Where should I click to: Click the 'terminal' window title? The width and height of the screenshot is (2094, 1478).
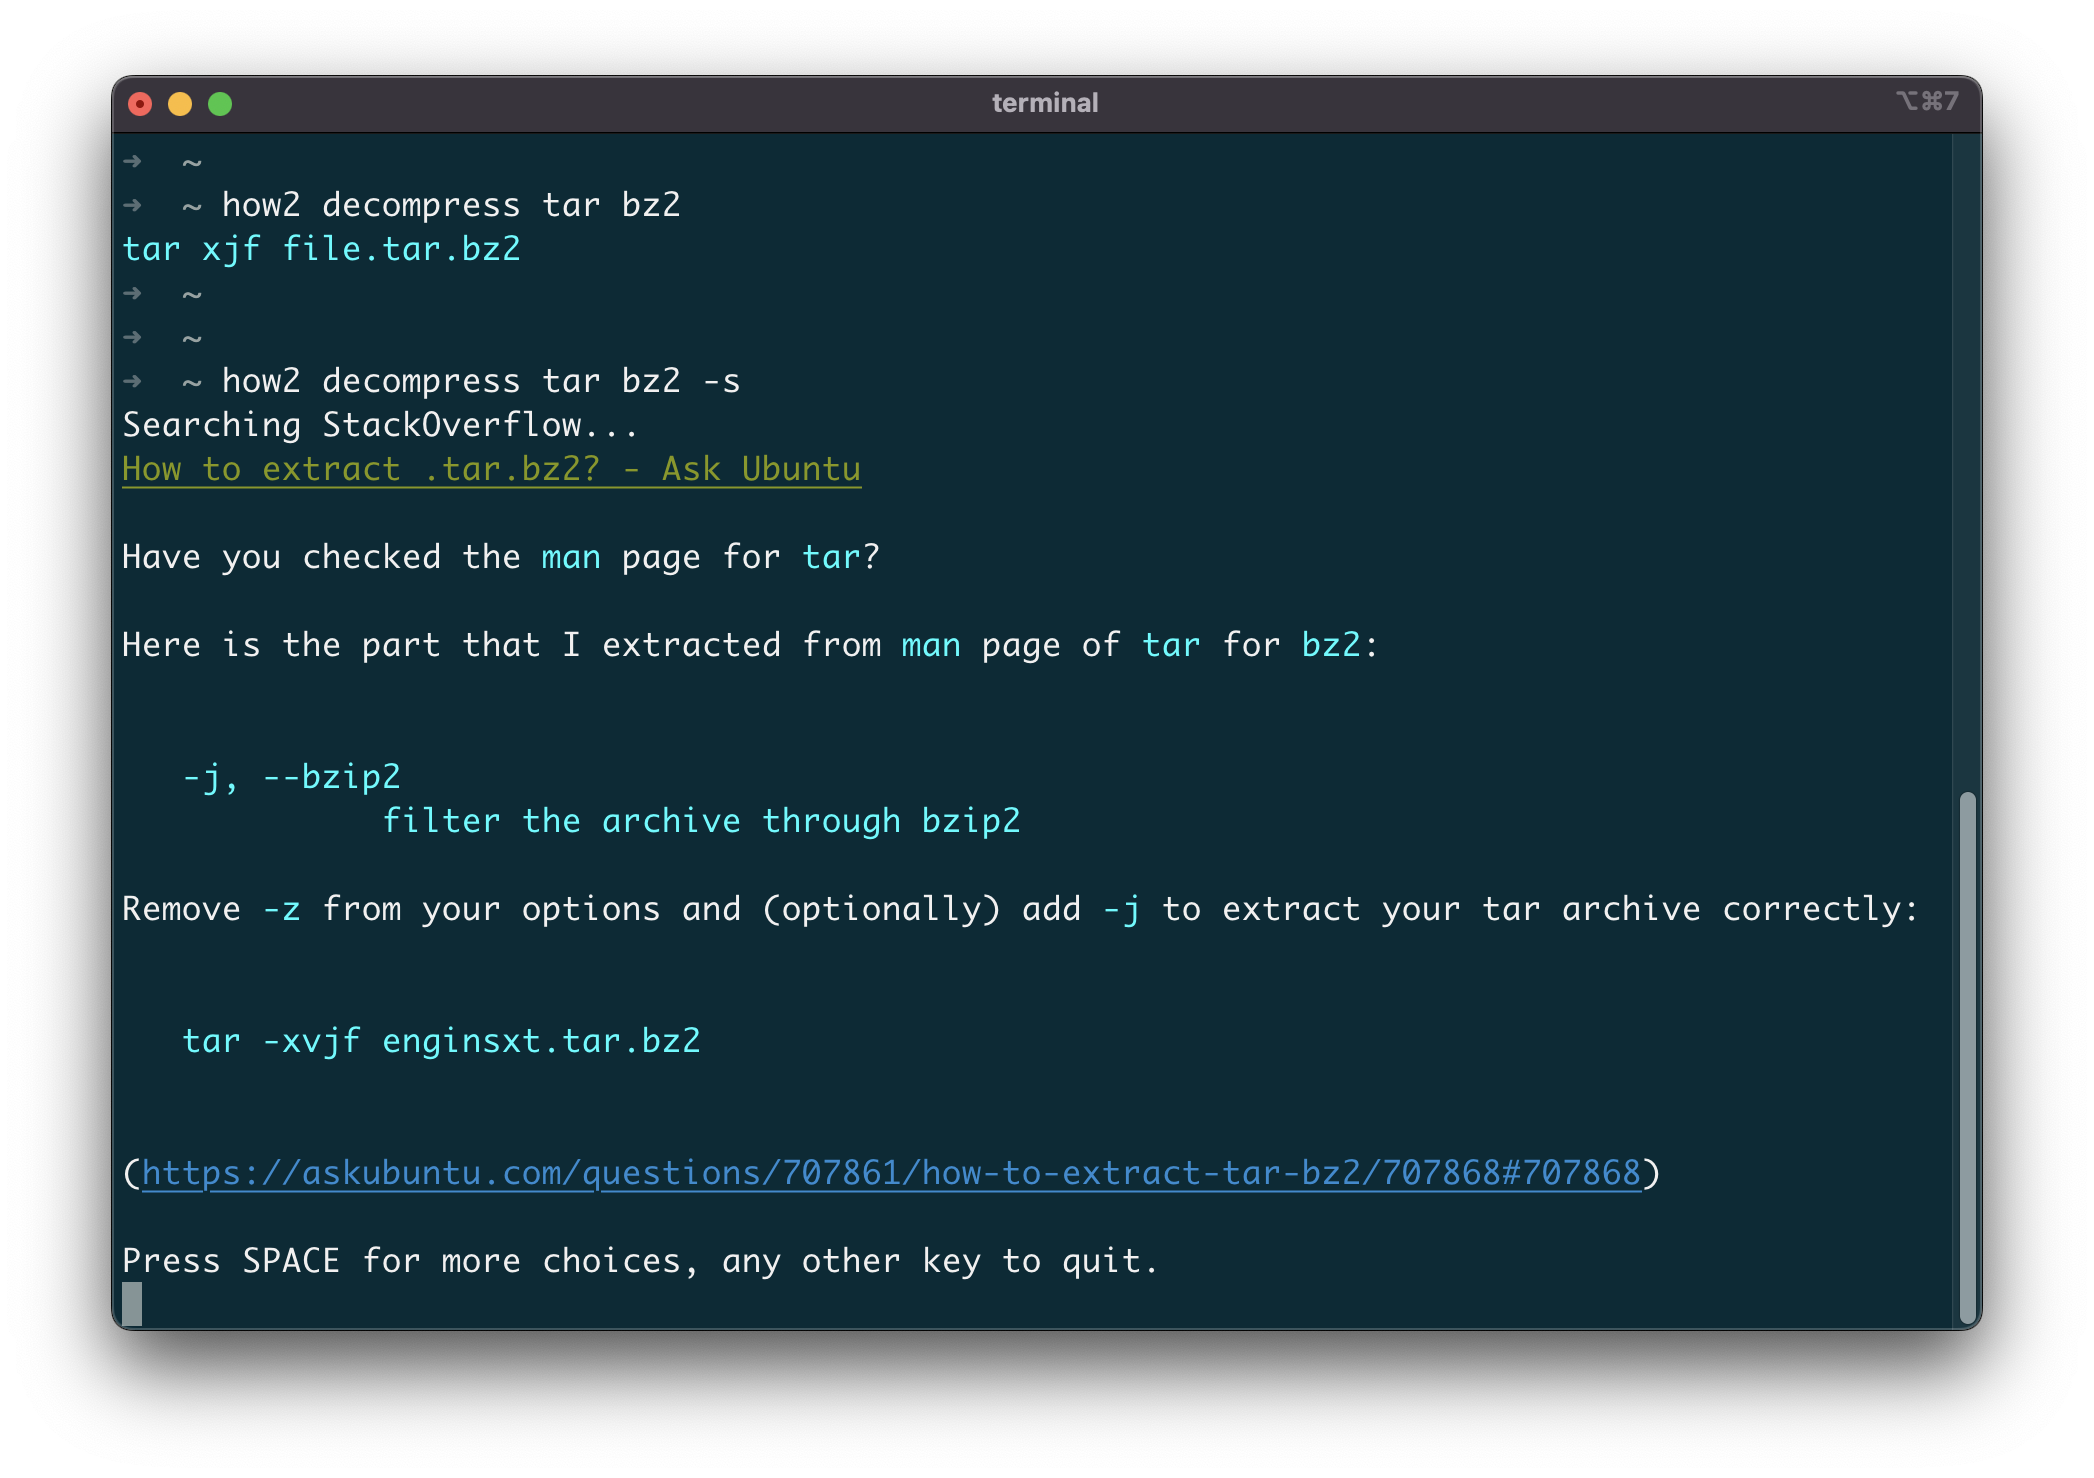tap(1044, 101)
